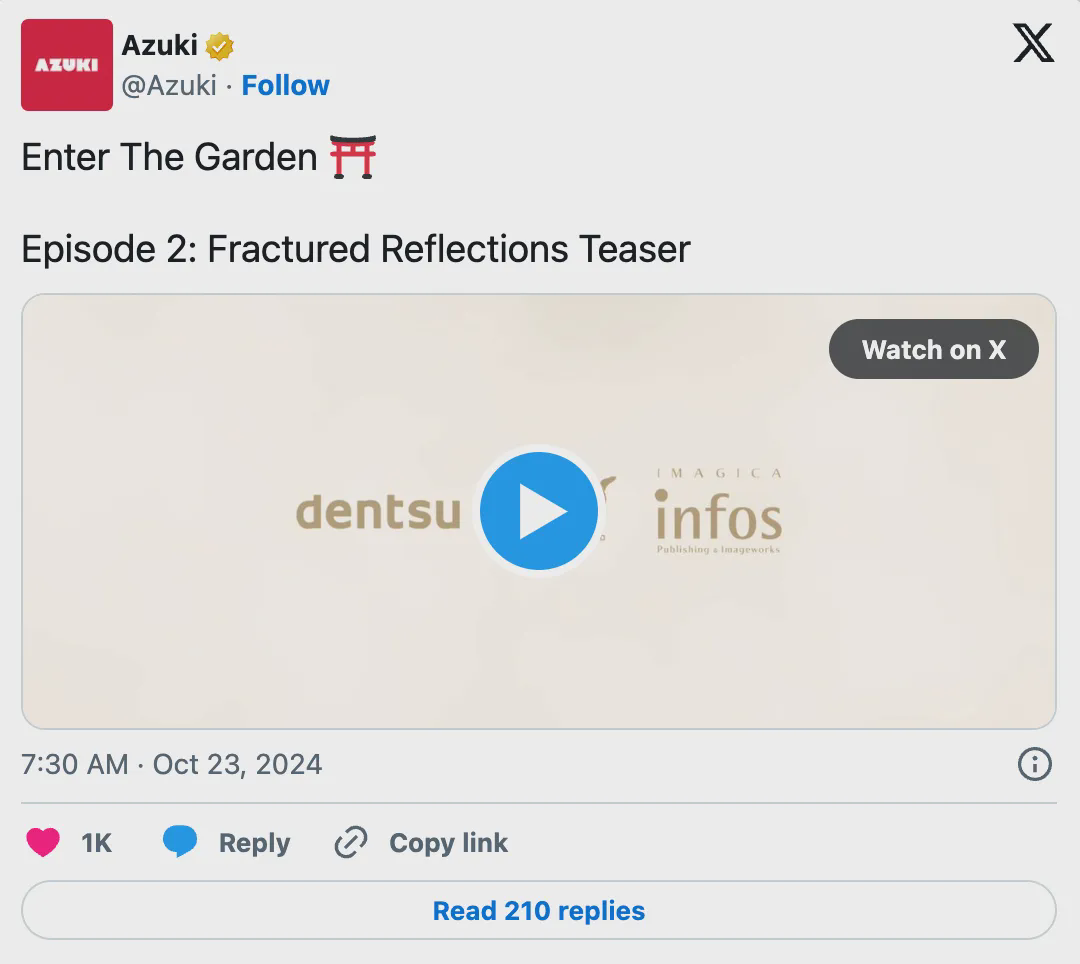Play the Fractured Reflections teaser video
This screenshot has height=964, width=1080.
[x=539, y=511]
